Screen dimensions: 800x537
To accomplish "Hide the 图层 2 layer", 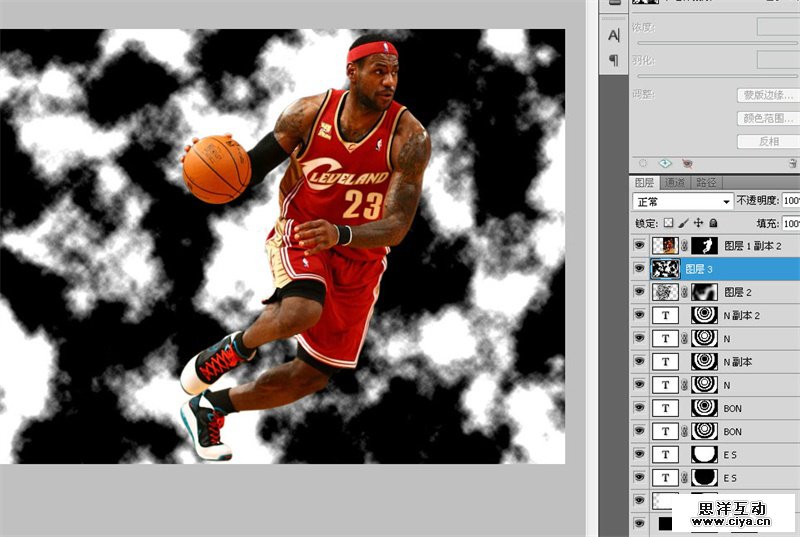I will pos(640,292).
